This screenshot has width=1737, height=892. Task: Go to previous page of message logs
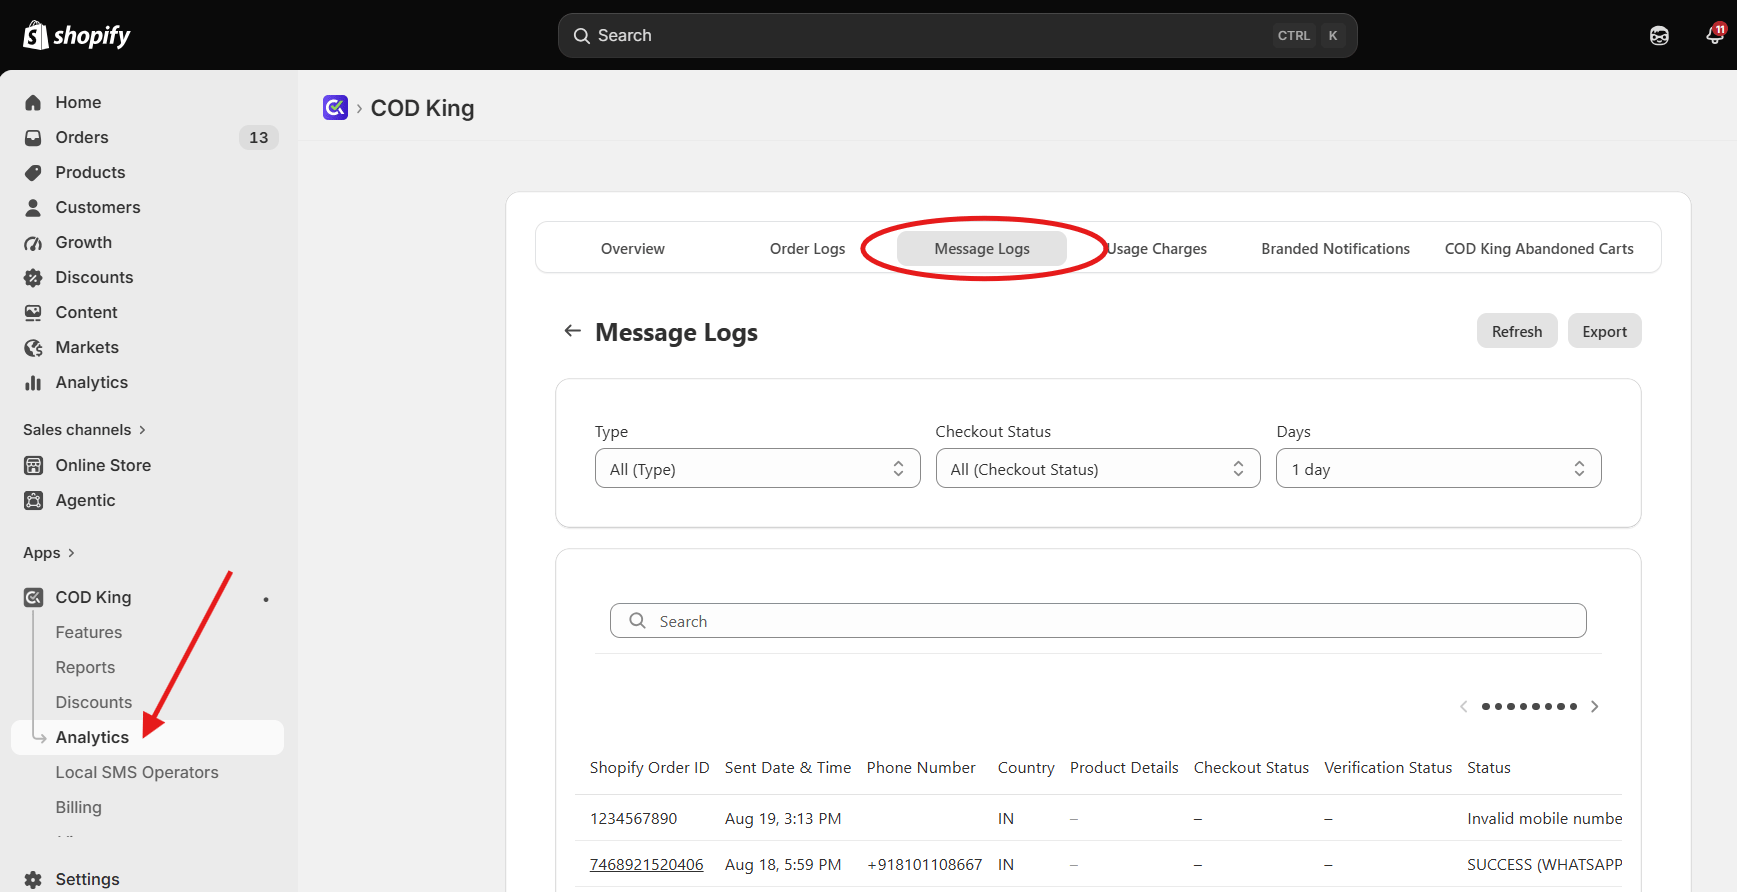[x=1464, y=706]
